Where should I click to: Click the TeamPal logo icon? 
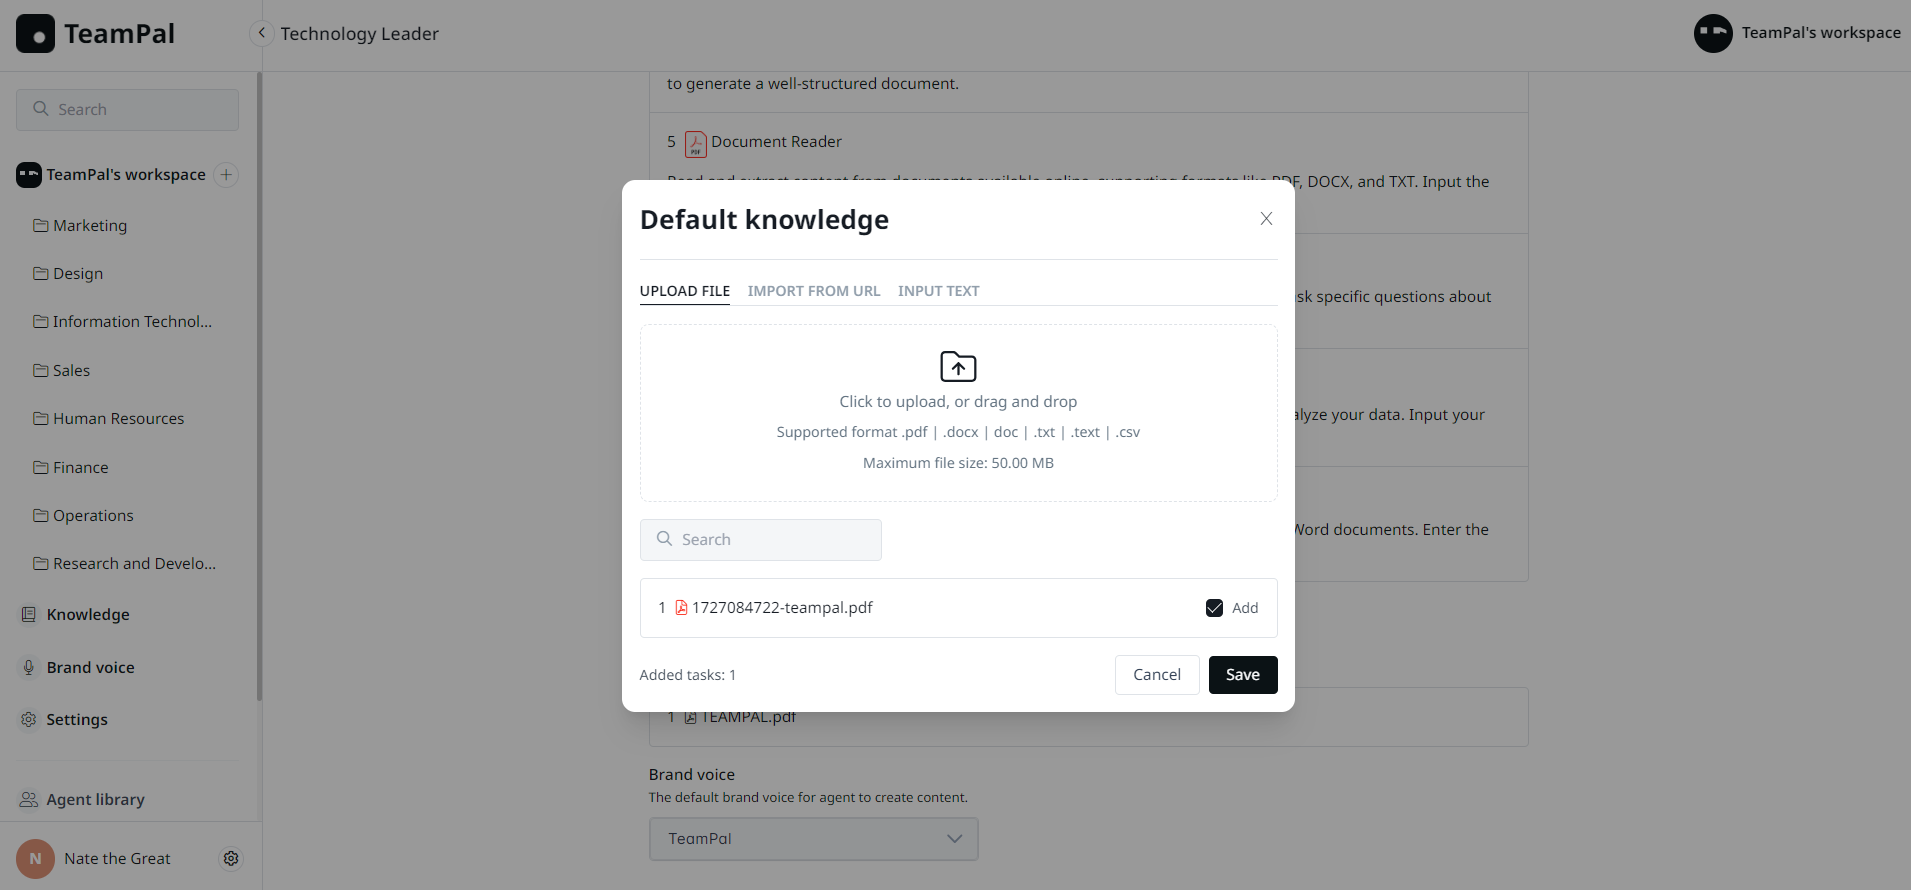click(x=35, y=33)
